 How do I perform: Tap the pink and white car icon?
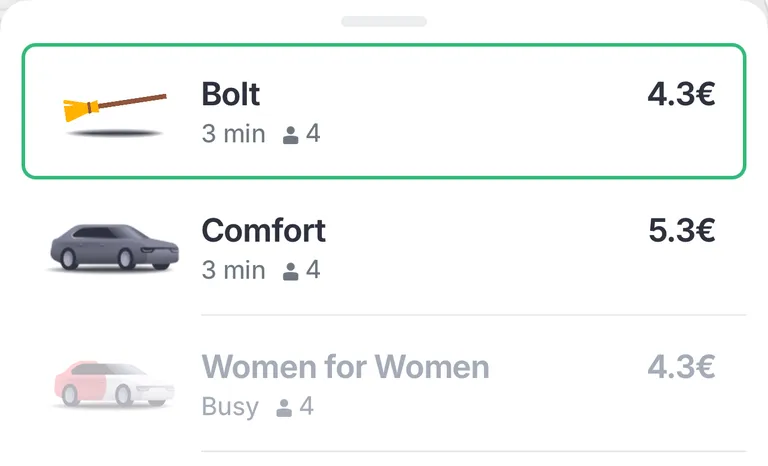(114, 385)
